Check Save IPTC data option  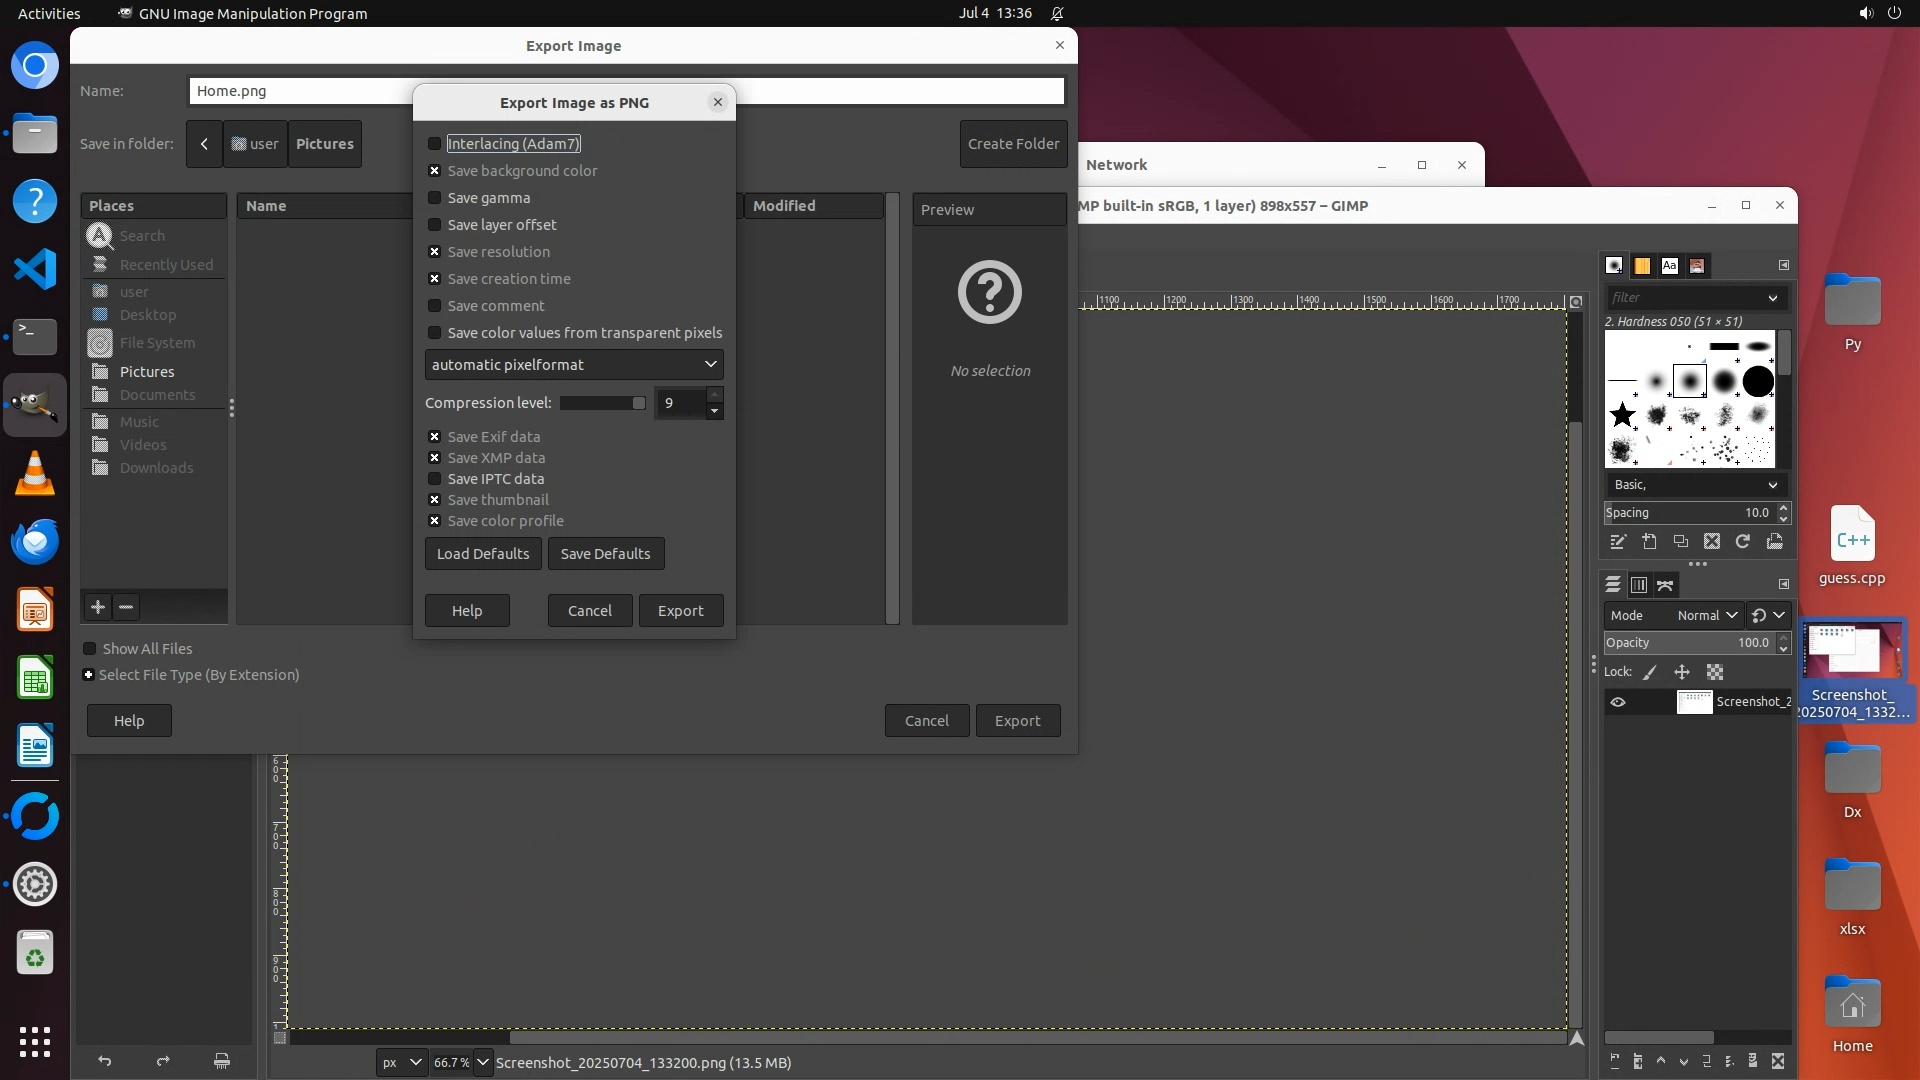[435, 479]
